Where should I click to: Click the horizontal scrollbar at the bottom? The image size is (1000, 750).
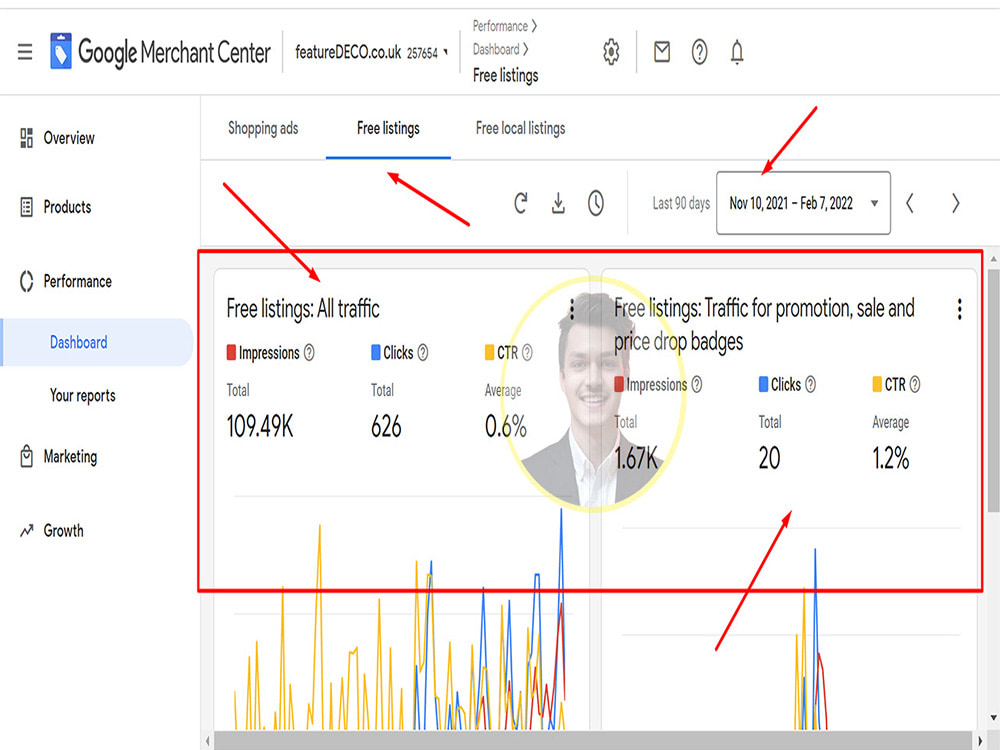[x=594, y=740]
